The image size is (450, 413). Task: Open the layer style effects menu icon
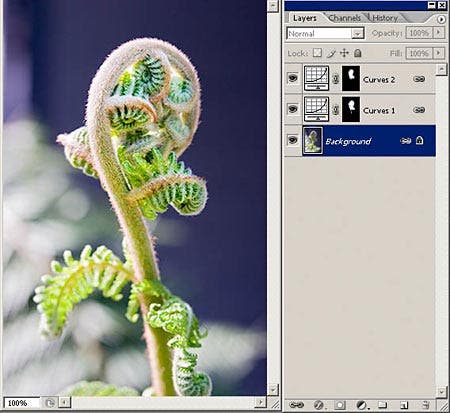[319, 405]
